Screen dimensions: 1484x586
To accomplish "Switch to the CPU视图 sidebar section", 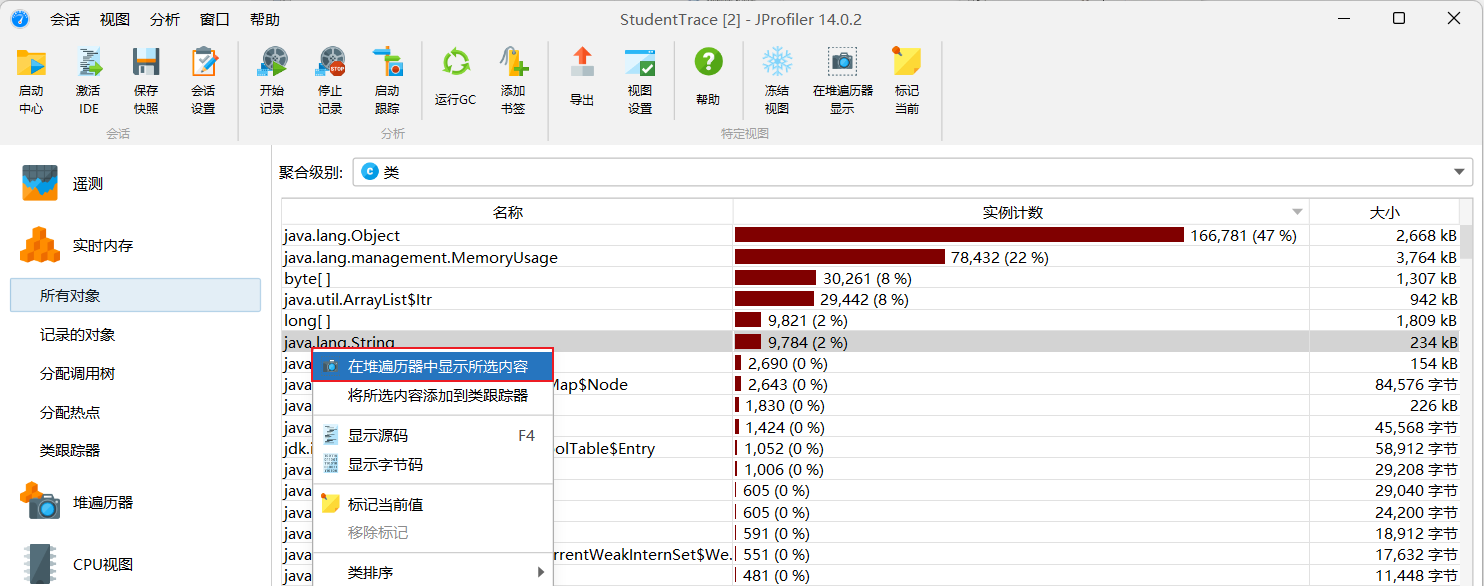I will [x=102, y=564].
